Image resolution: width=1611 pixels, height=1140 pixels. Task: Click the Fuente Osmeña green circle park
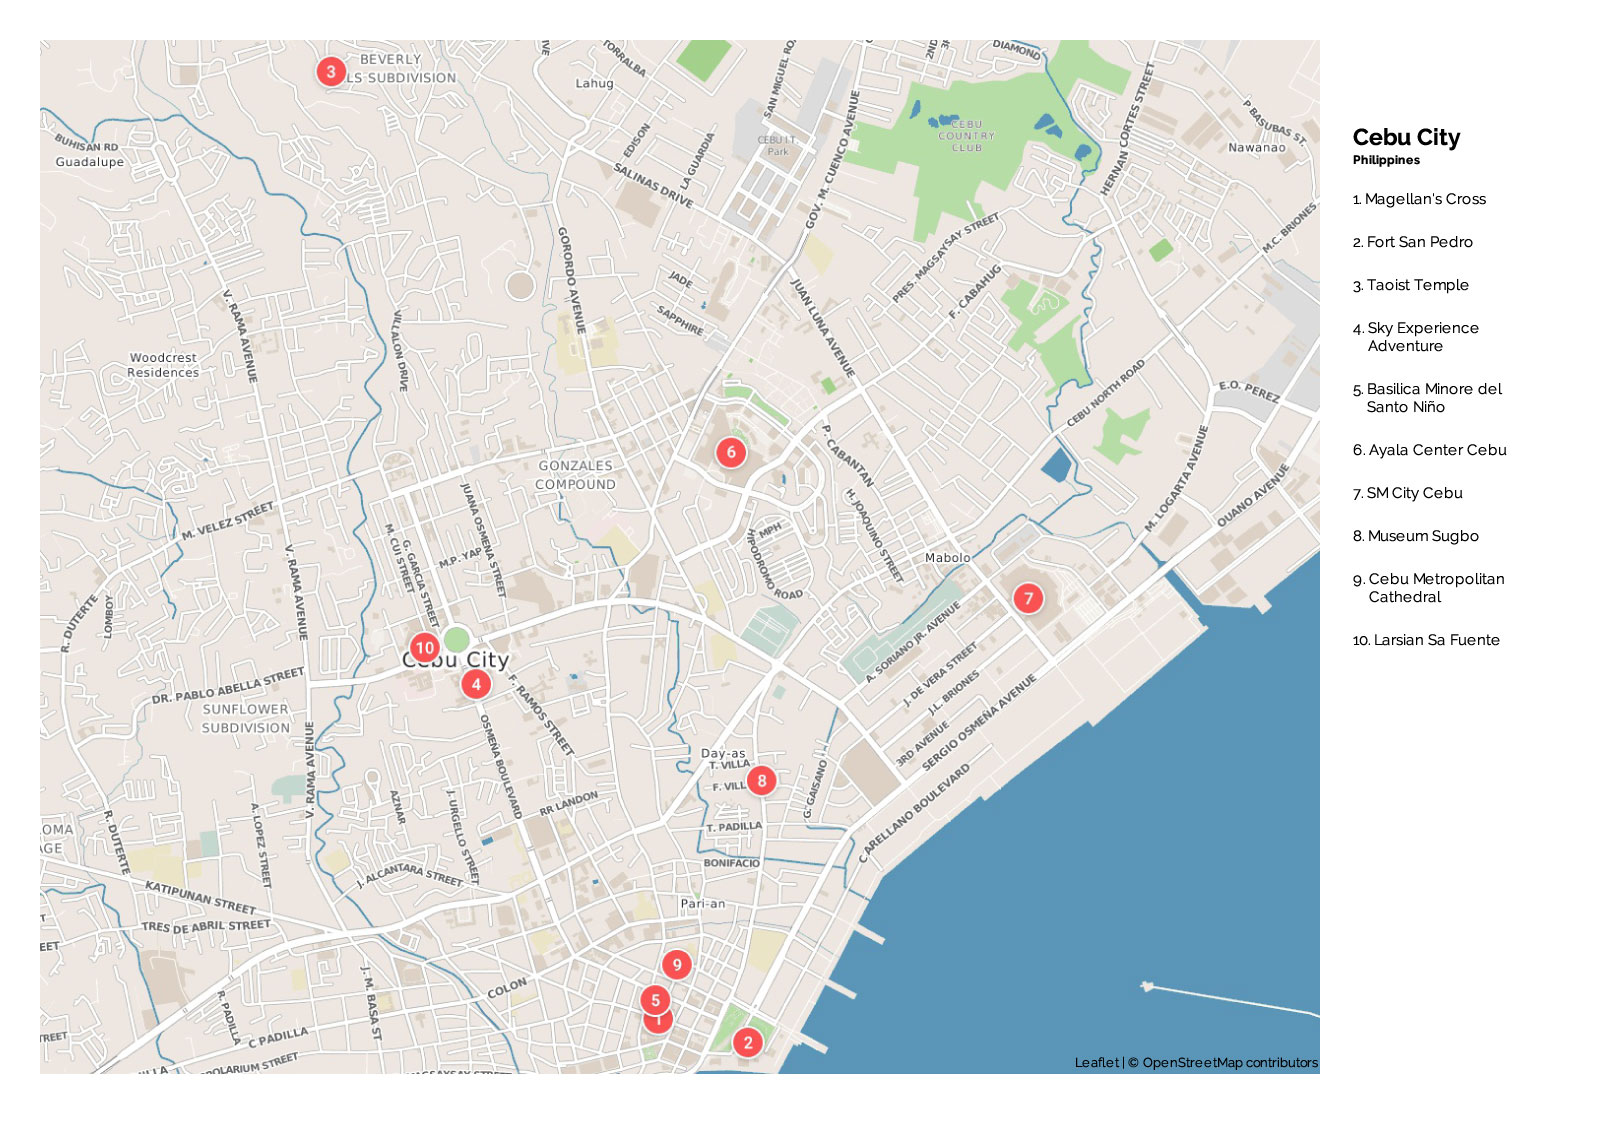pos(456,639)
